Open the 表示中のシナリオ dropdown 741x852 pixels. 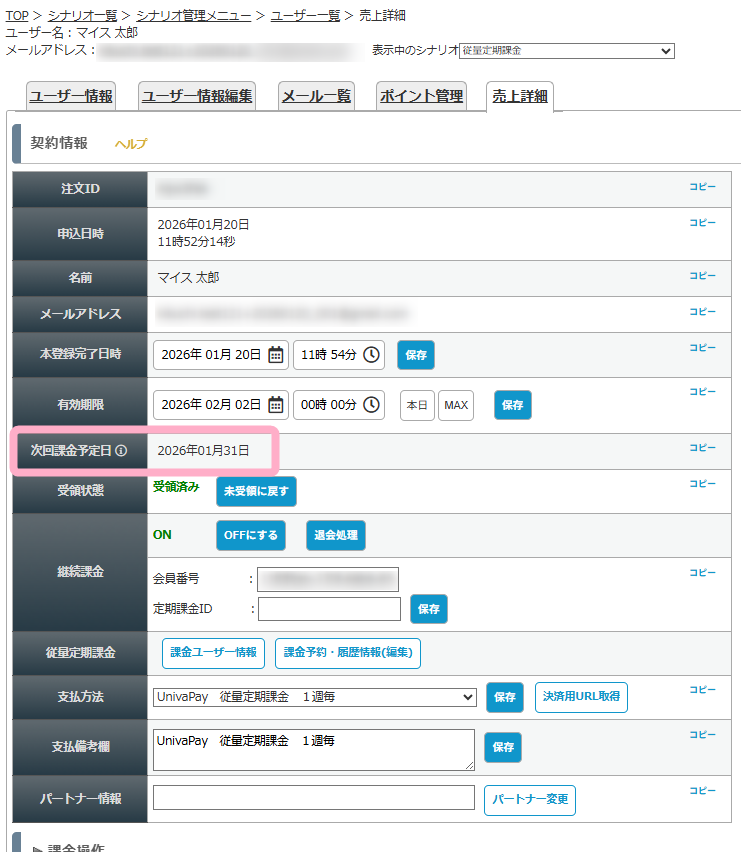[566, 51]
